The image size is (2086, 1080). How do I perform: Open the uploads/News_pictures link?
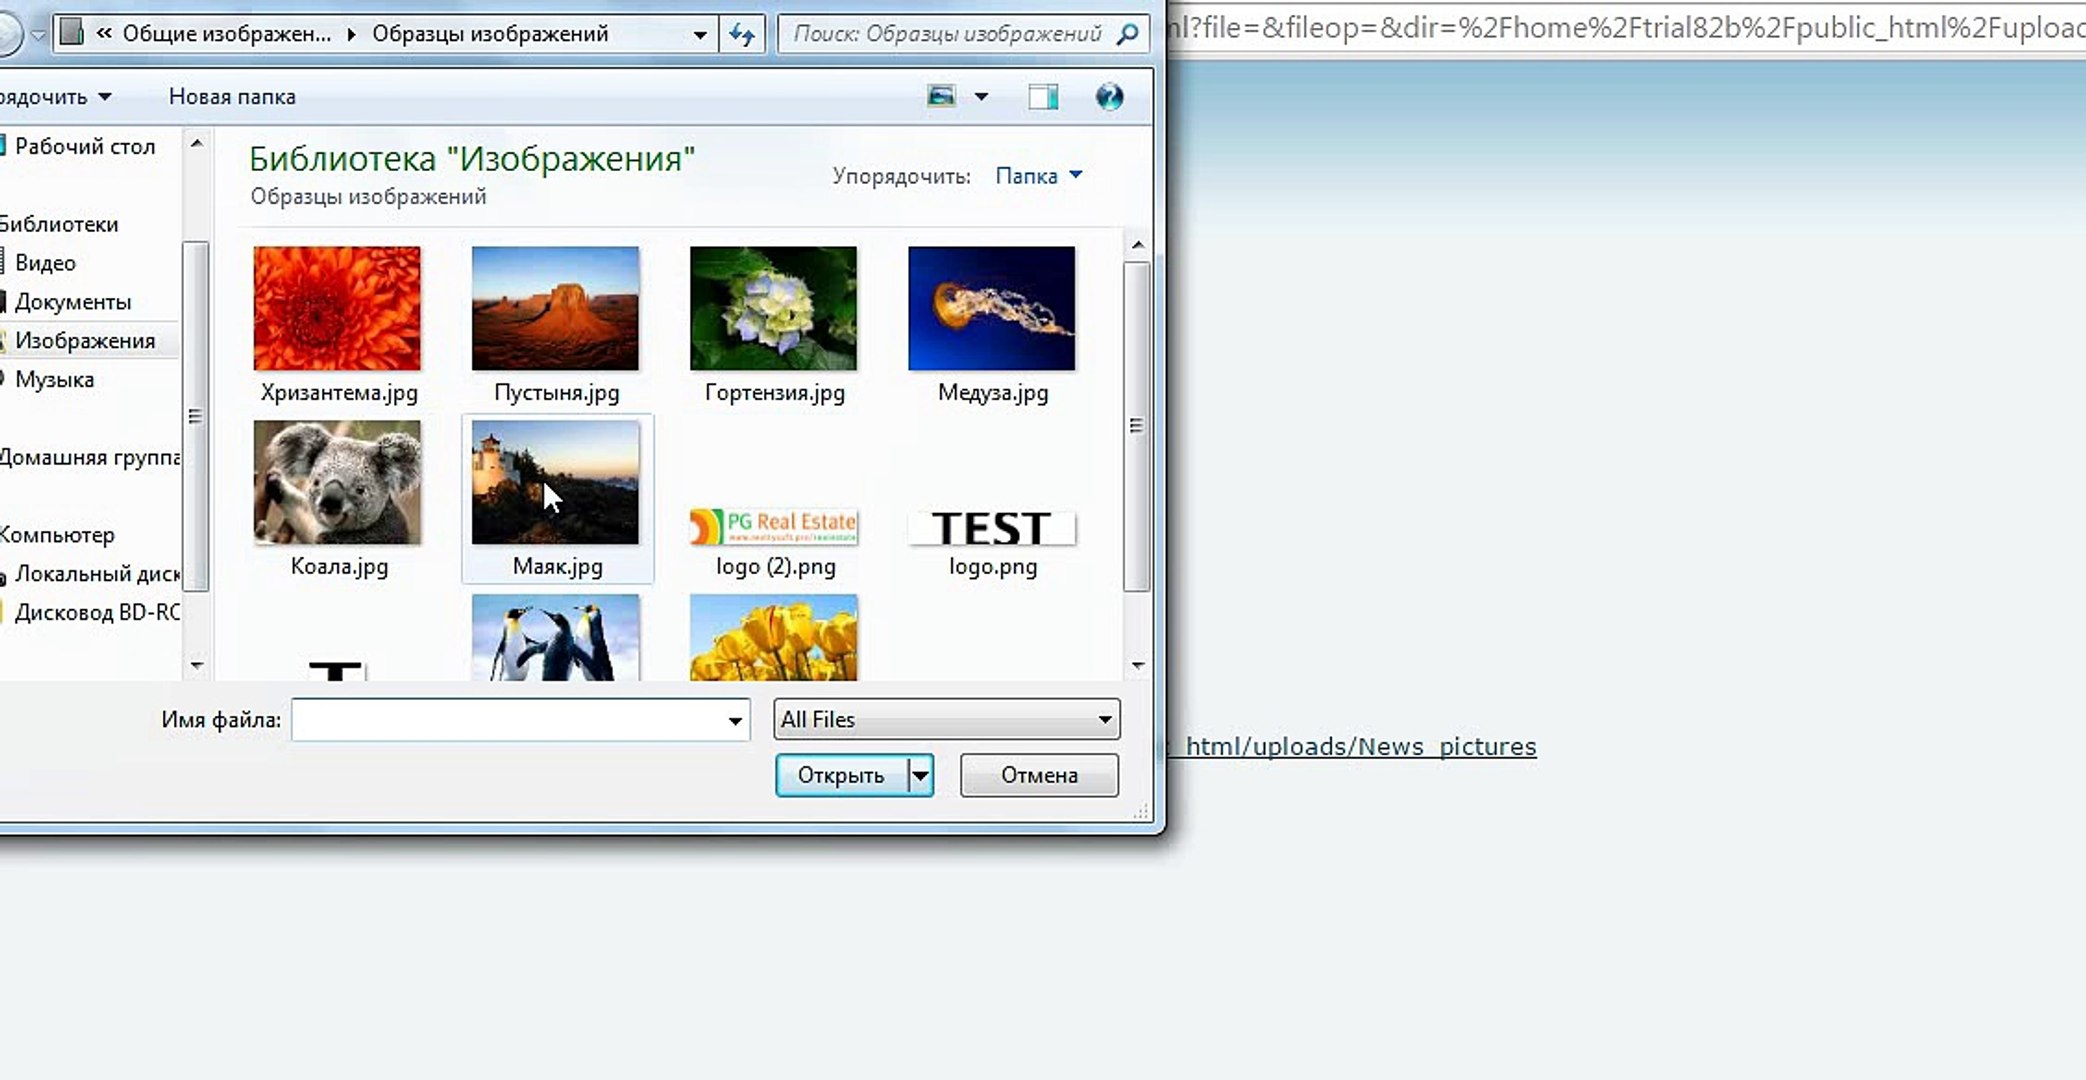point(1360,747)
